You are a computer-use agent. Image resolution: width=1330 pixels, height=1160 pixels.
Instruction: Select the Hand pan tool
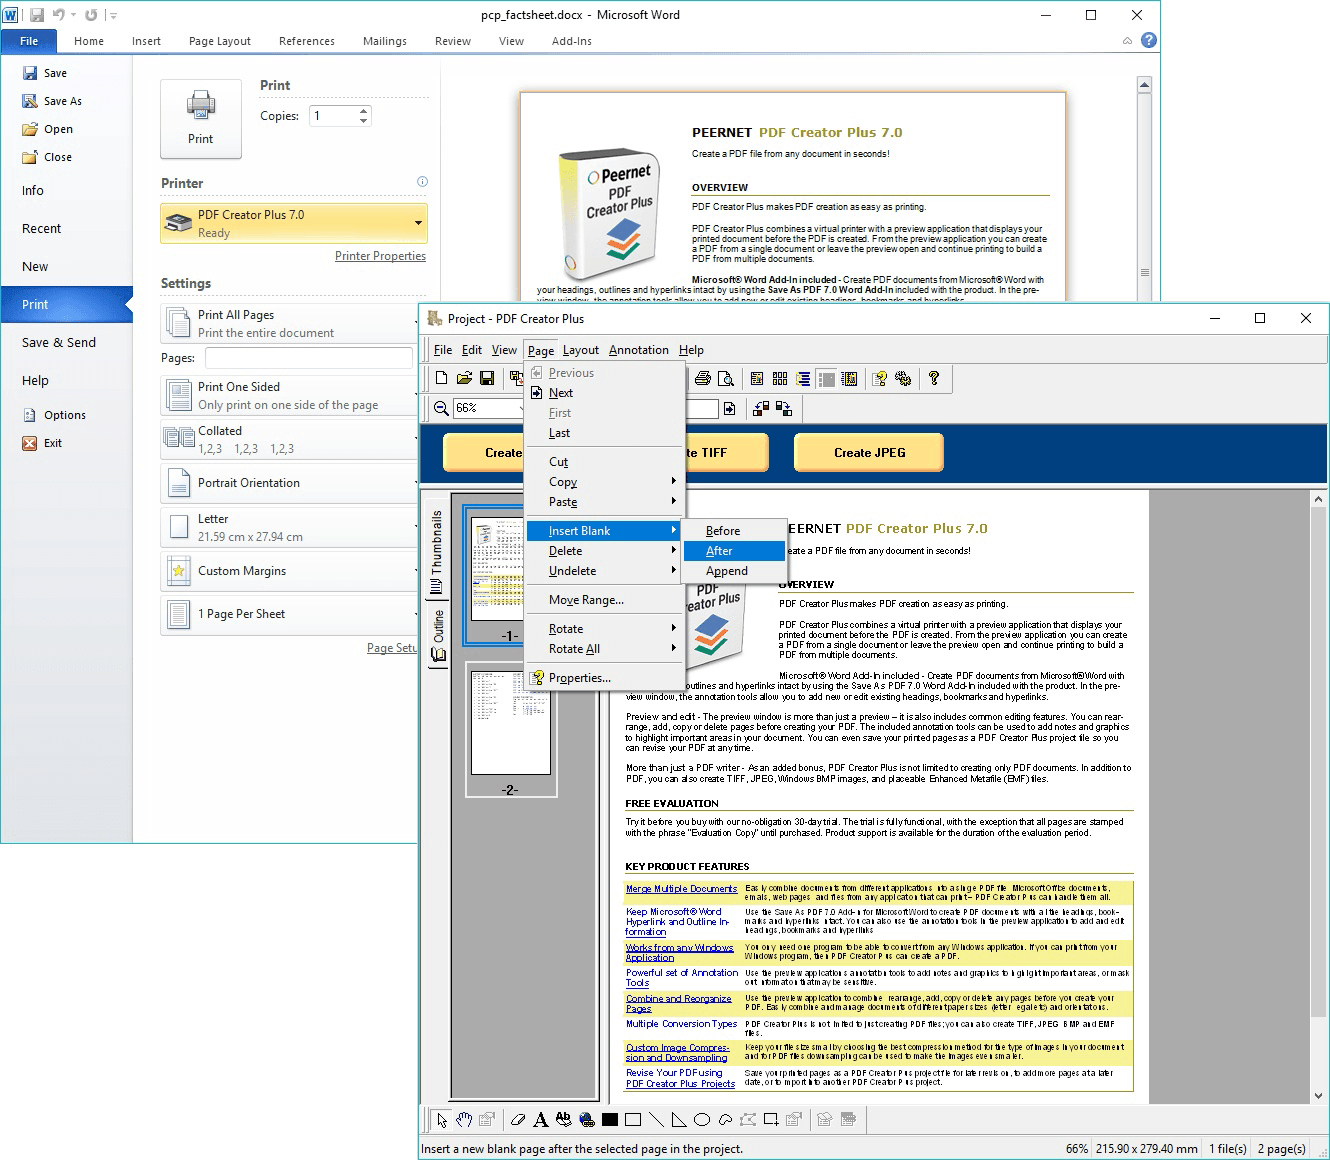point(464,1120)
